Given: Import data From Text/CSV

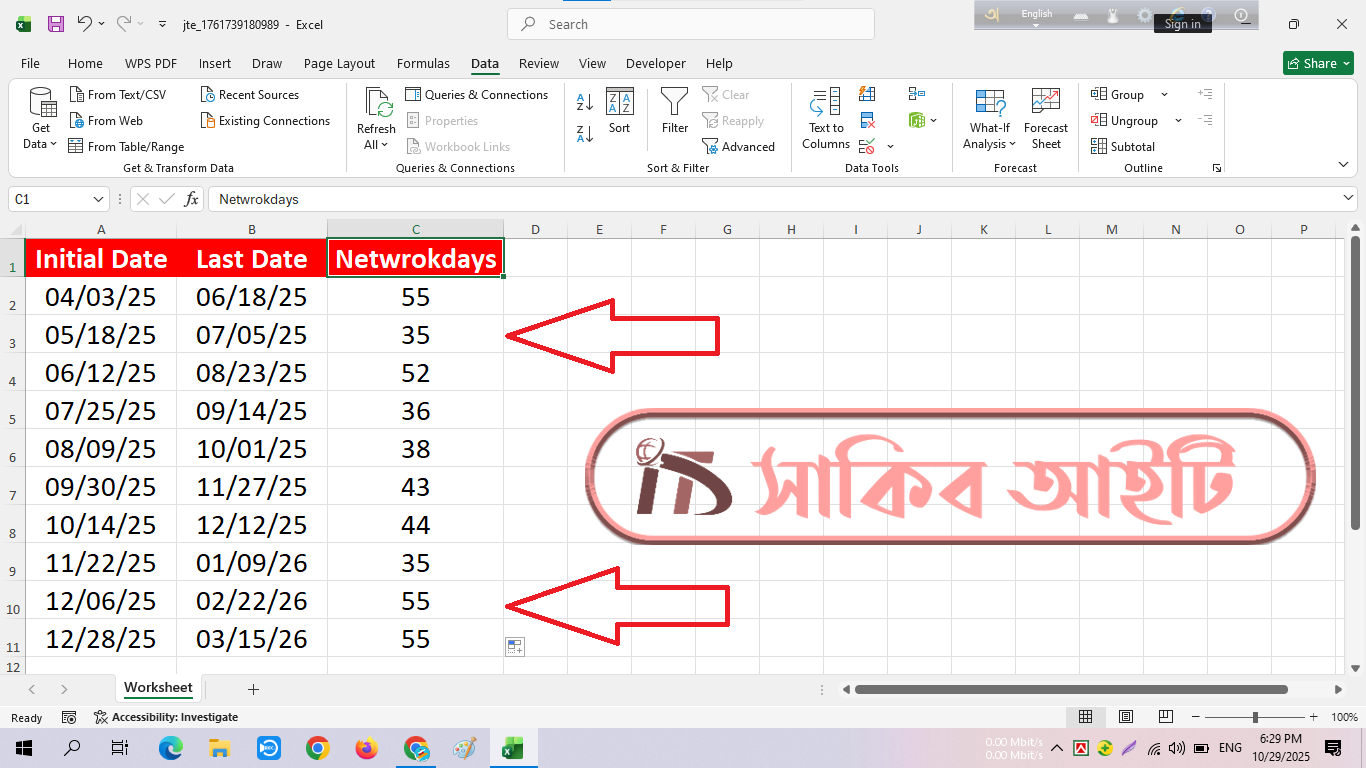Looking at the screenshot, I should click(x=118, y=95).
